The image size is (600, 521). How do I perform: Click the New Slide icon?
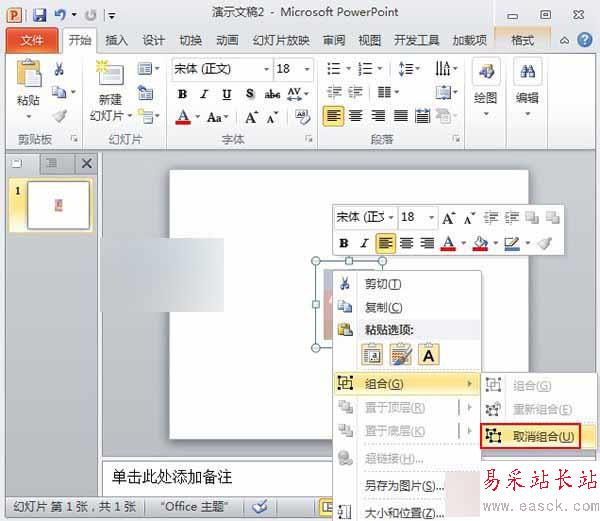(x=110, y=73)
